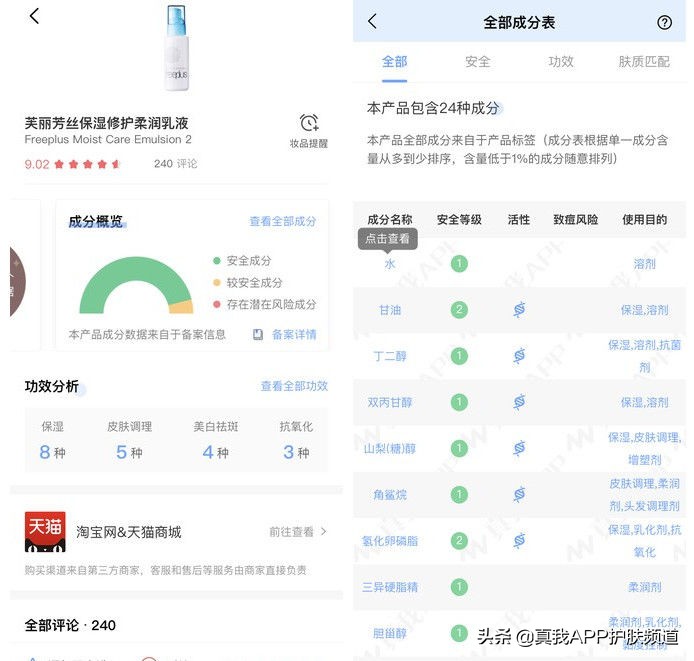Open 备案详情 link
This screenshot has height=661, width=694.
pyautogui.click(x=294, y=334)
